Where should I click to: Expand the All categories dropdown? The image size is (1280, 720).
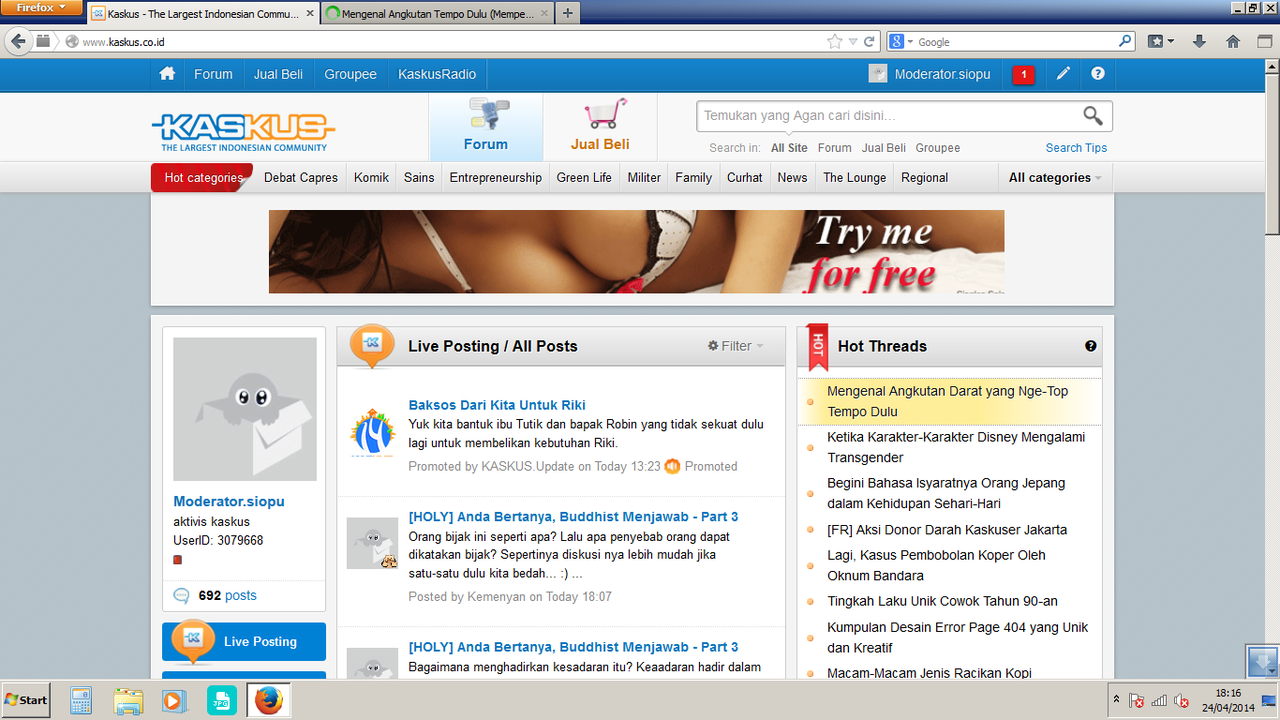[1055, 178]
